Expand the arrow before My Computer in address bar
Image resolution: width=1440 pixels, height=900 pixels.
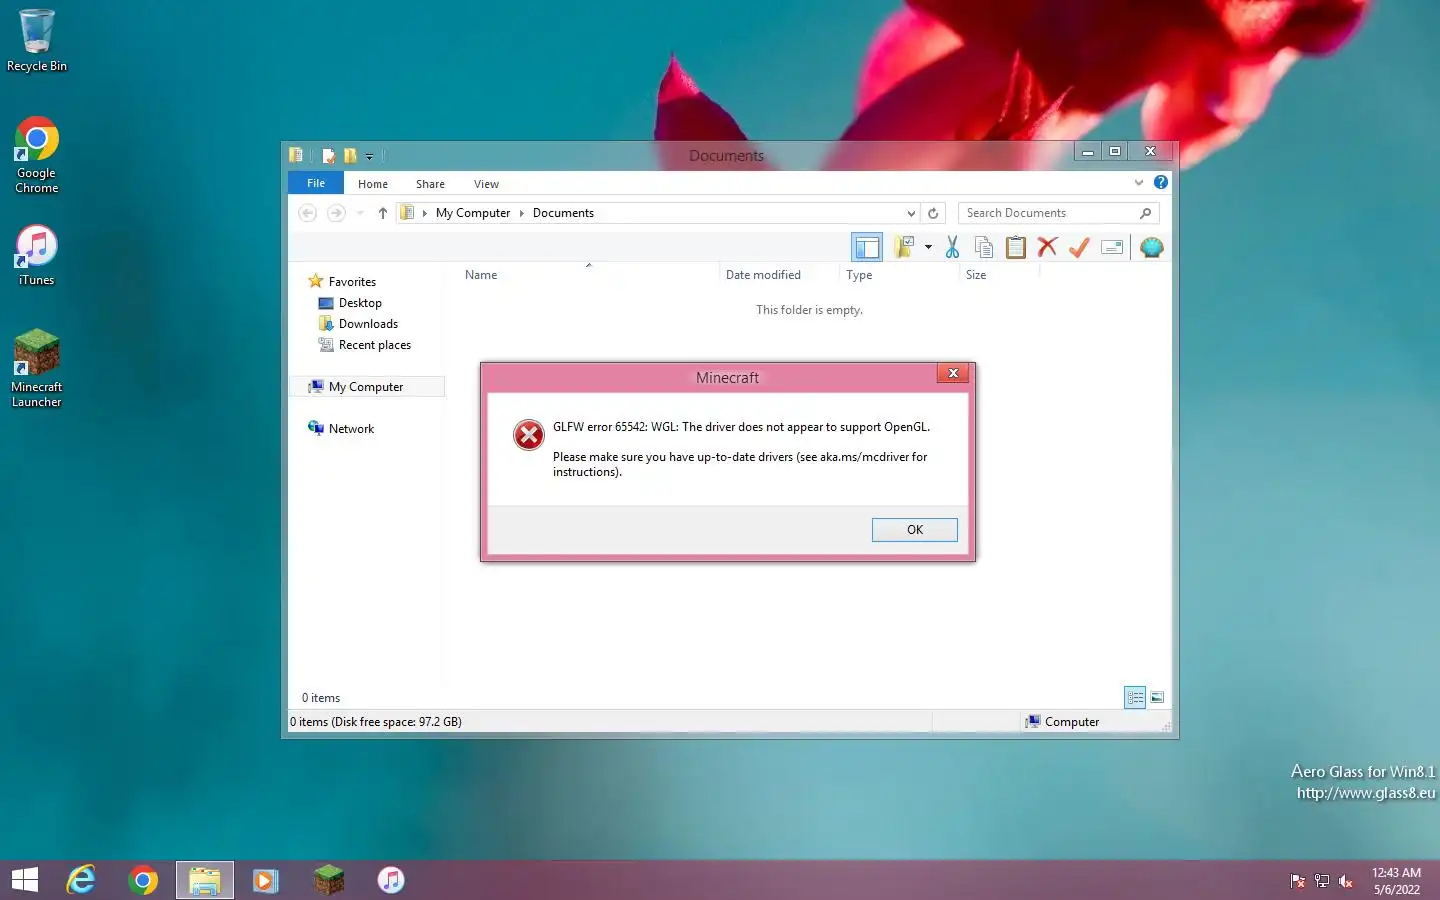pyautogui.click(x=425, y=213)
